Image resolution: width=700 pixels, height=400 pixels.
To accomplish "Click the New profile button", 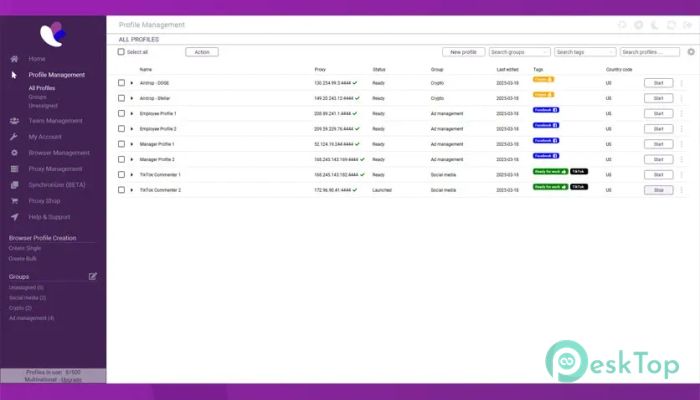I will point(463,52).
